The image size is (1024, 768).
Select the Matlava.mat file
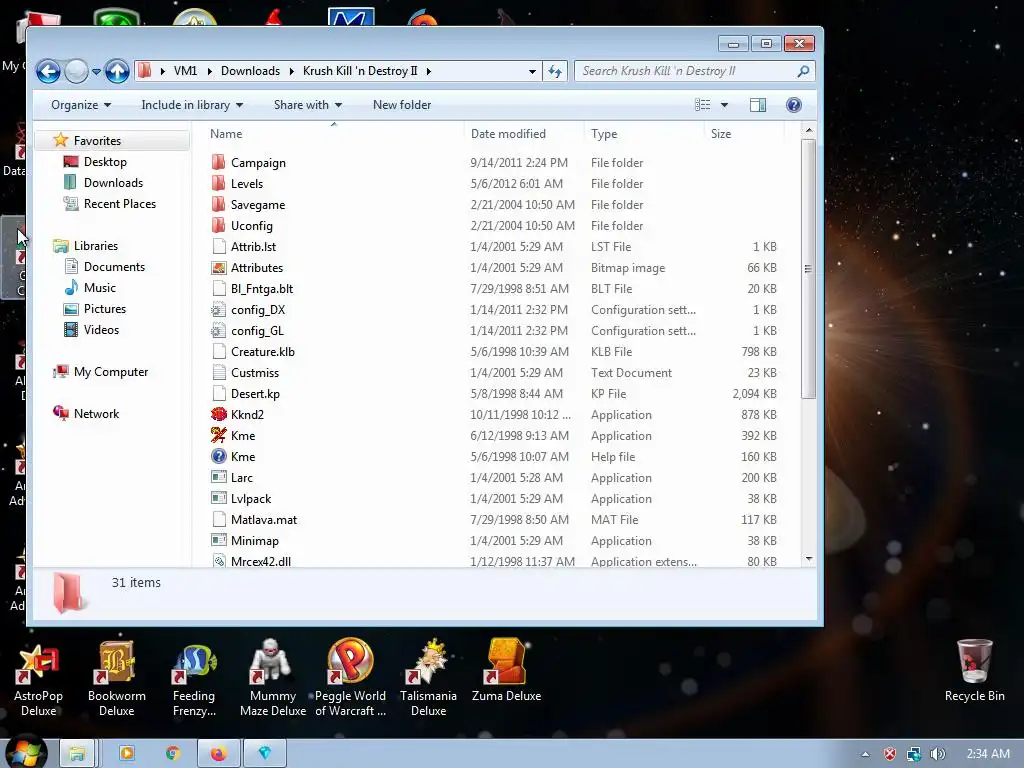point(264,519)
